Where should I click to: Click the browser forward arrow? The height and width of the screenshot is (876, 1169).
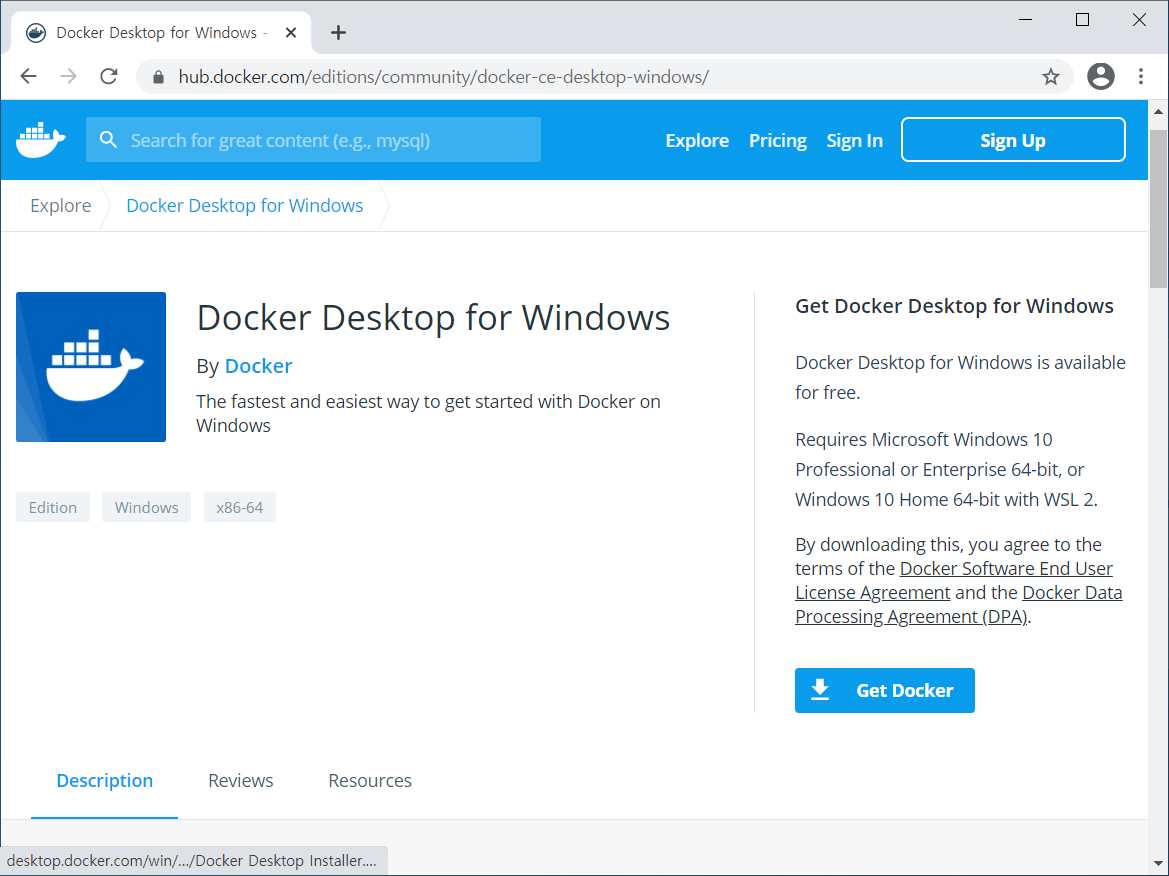tap(68, 76)
